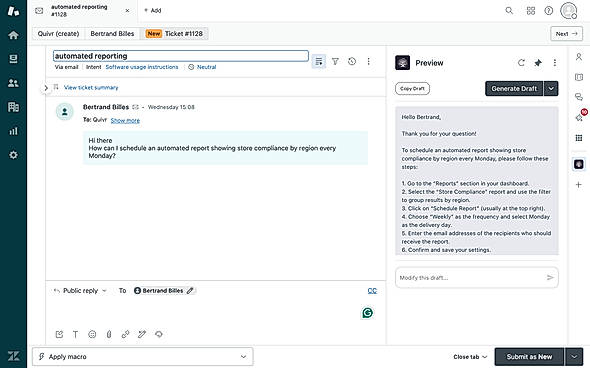Open Submit as New status arrow
Image resolution: width=590 pixels, height=368 pixels.
(x=574, y=357)
